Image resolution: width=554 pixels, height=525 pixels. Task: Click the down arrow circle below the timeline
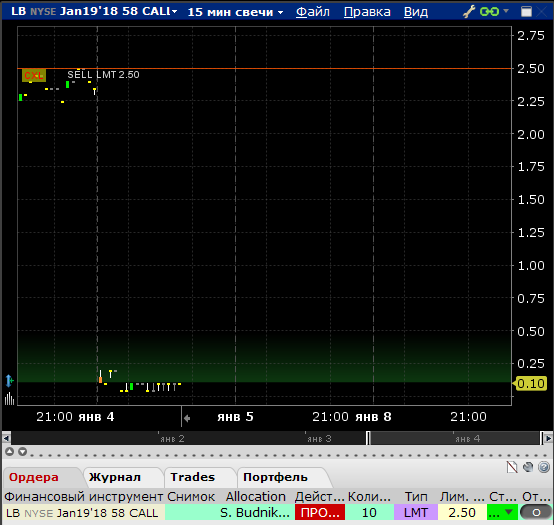[x=23, y=452]
